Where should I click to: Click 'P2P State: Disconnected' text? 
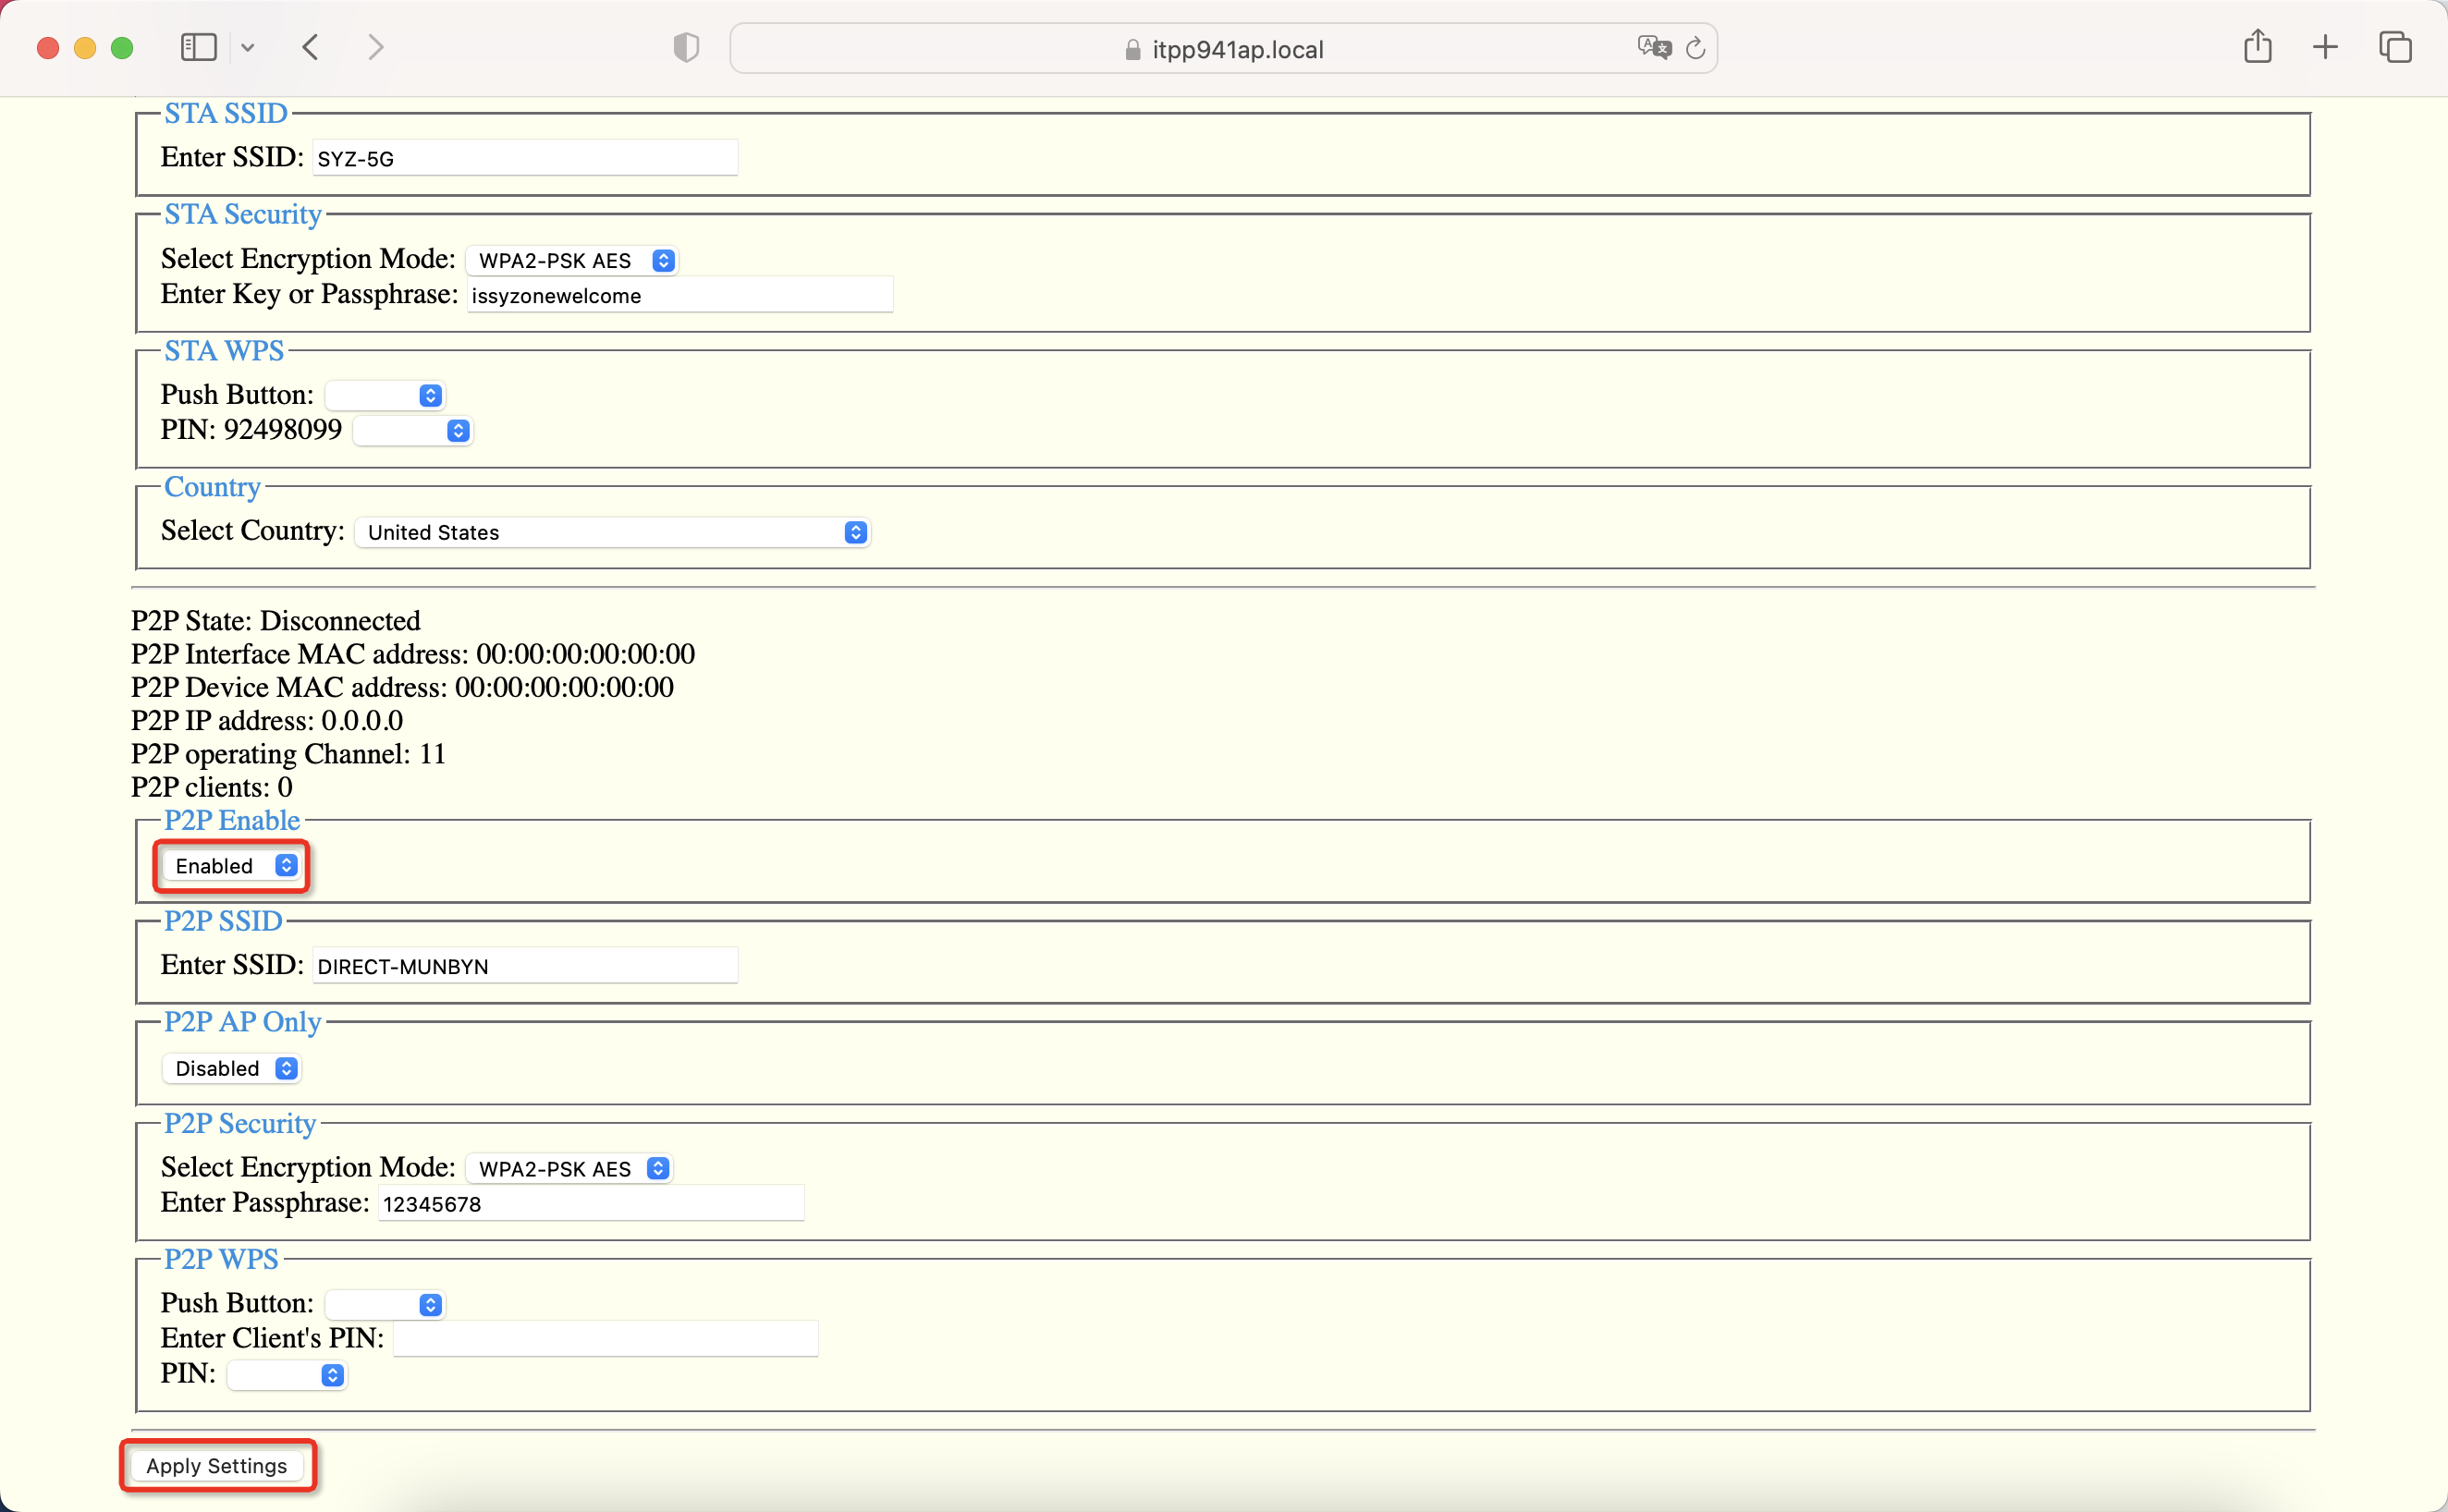pos(276,621)
